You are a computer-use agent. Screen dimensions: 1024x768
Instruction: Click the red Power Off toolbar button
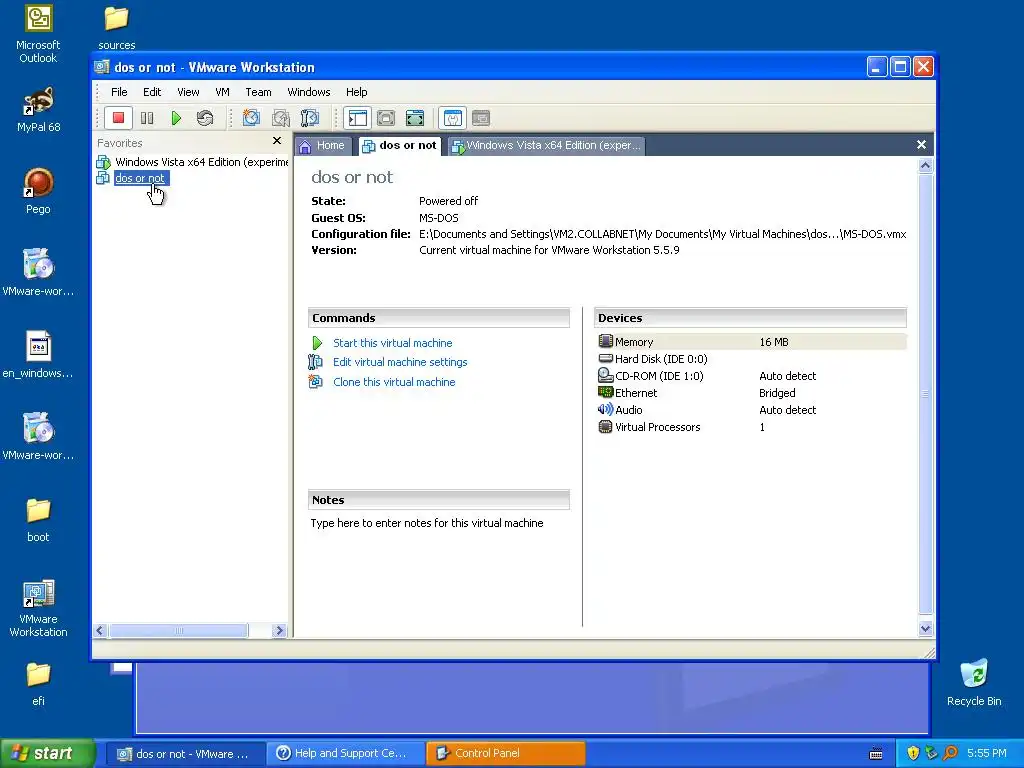(118, 118)
